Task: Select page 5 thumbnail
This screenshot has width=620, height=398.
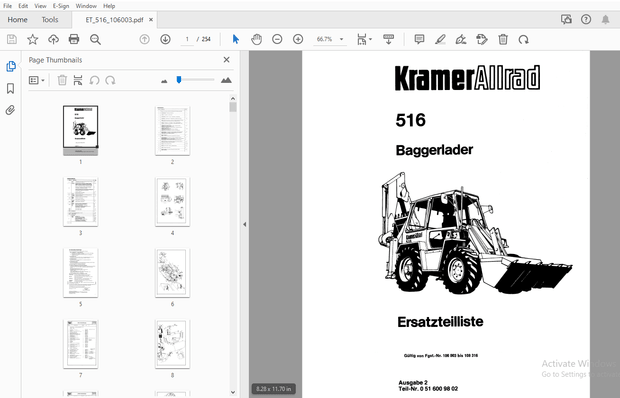Action: coord(81,273)
